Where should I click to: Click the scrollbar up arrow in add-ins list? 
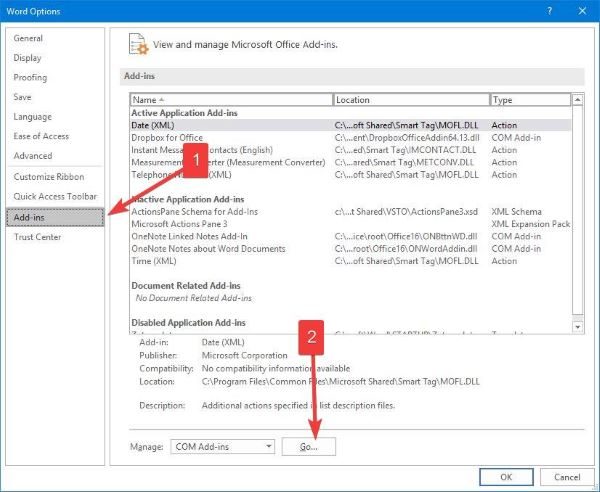coord(577,99)
